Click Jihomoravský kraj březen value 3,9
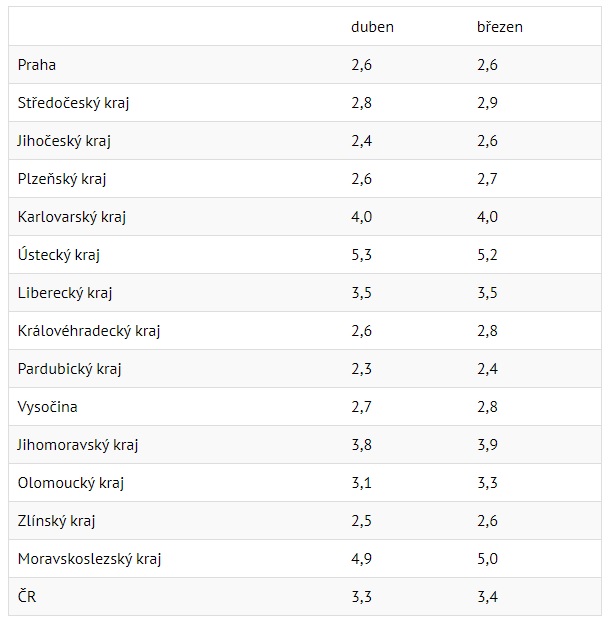Screen dimensions: 609x625 pyautogui.click(x=487, y=445)
